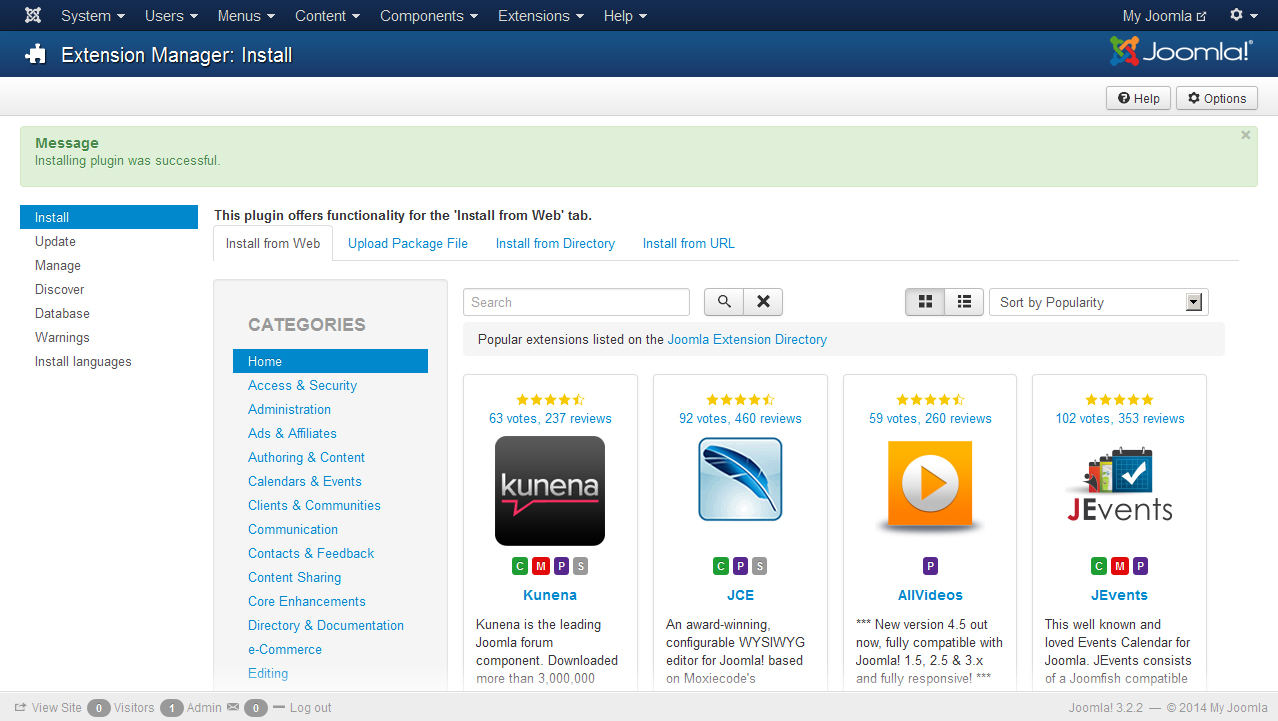Go to Manage in the sidebar

pyautogui.click(x=109, y=265)
